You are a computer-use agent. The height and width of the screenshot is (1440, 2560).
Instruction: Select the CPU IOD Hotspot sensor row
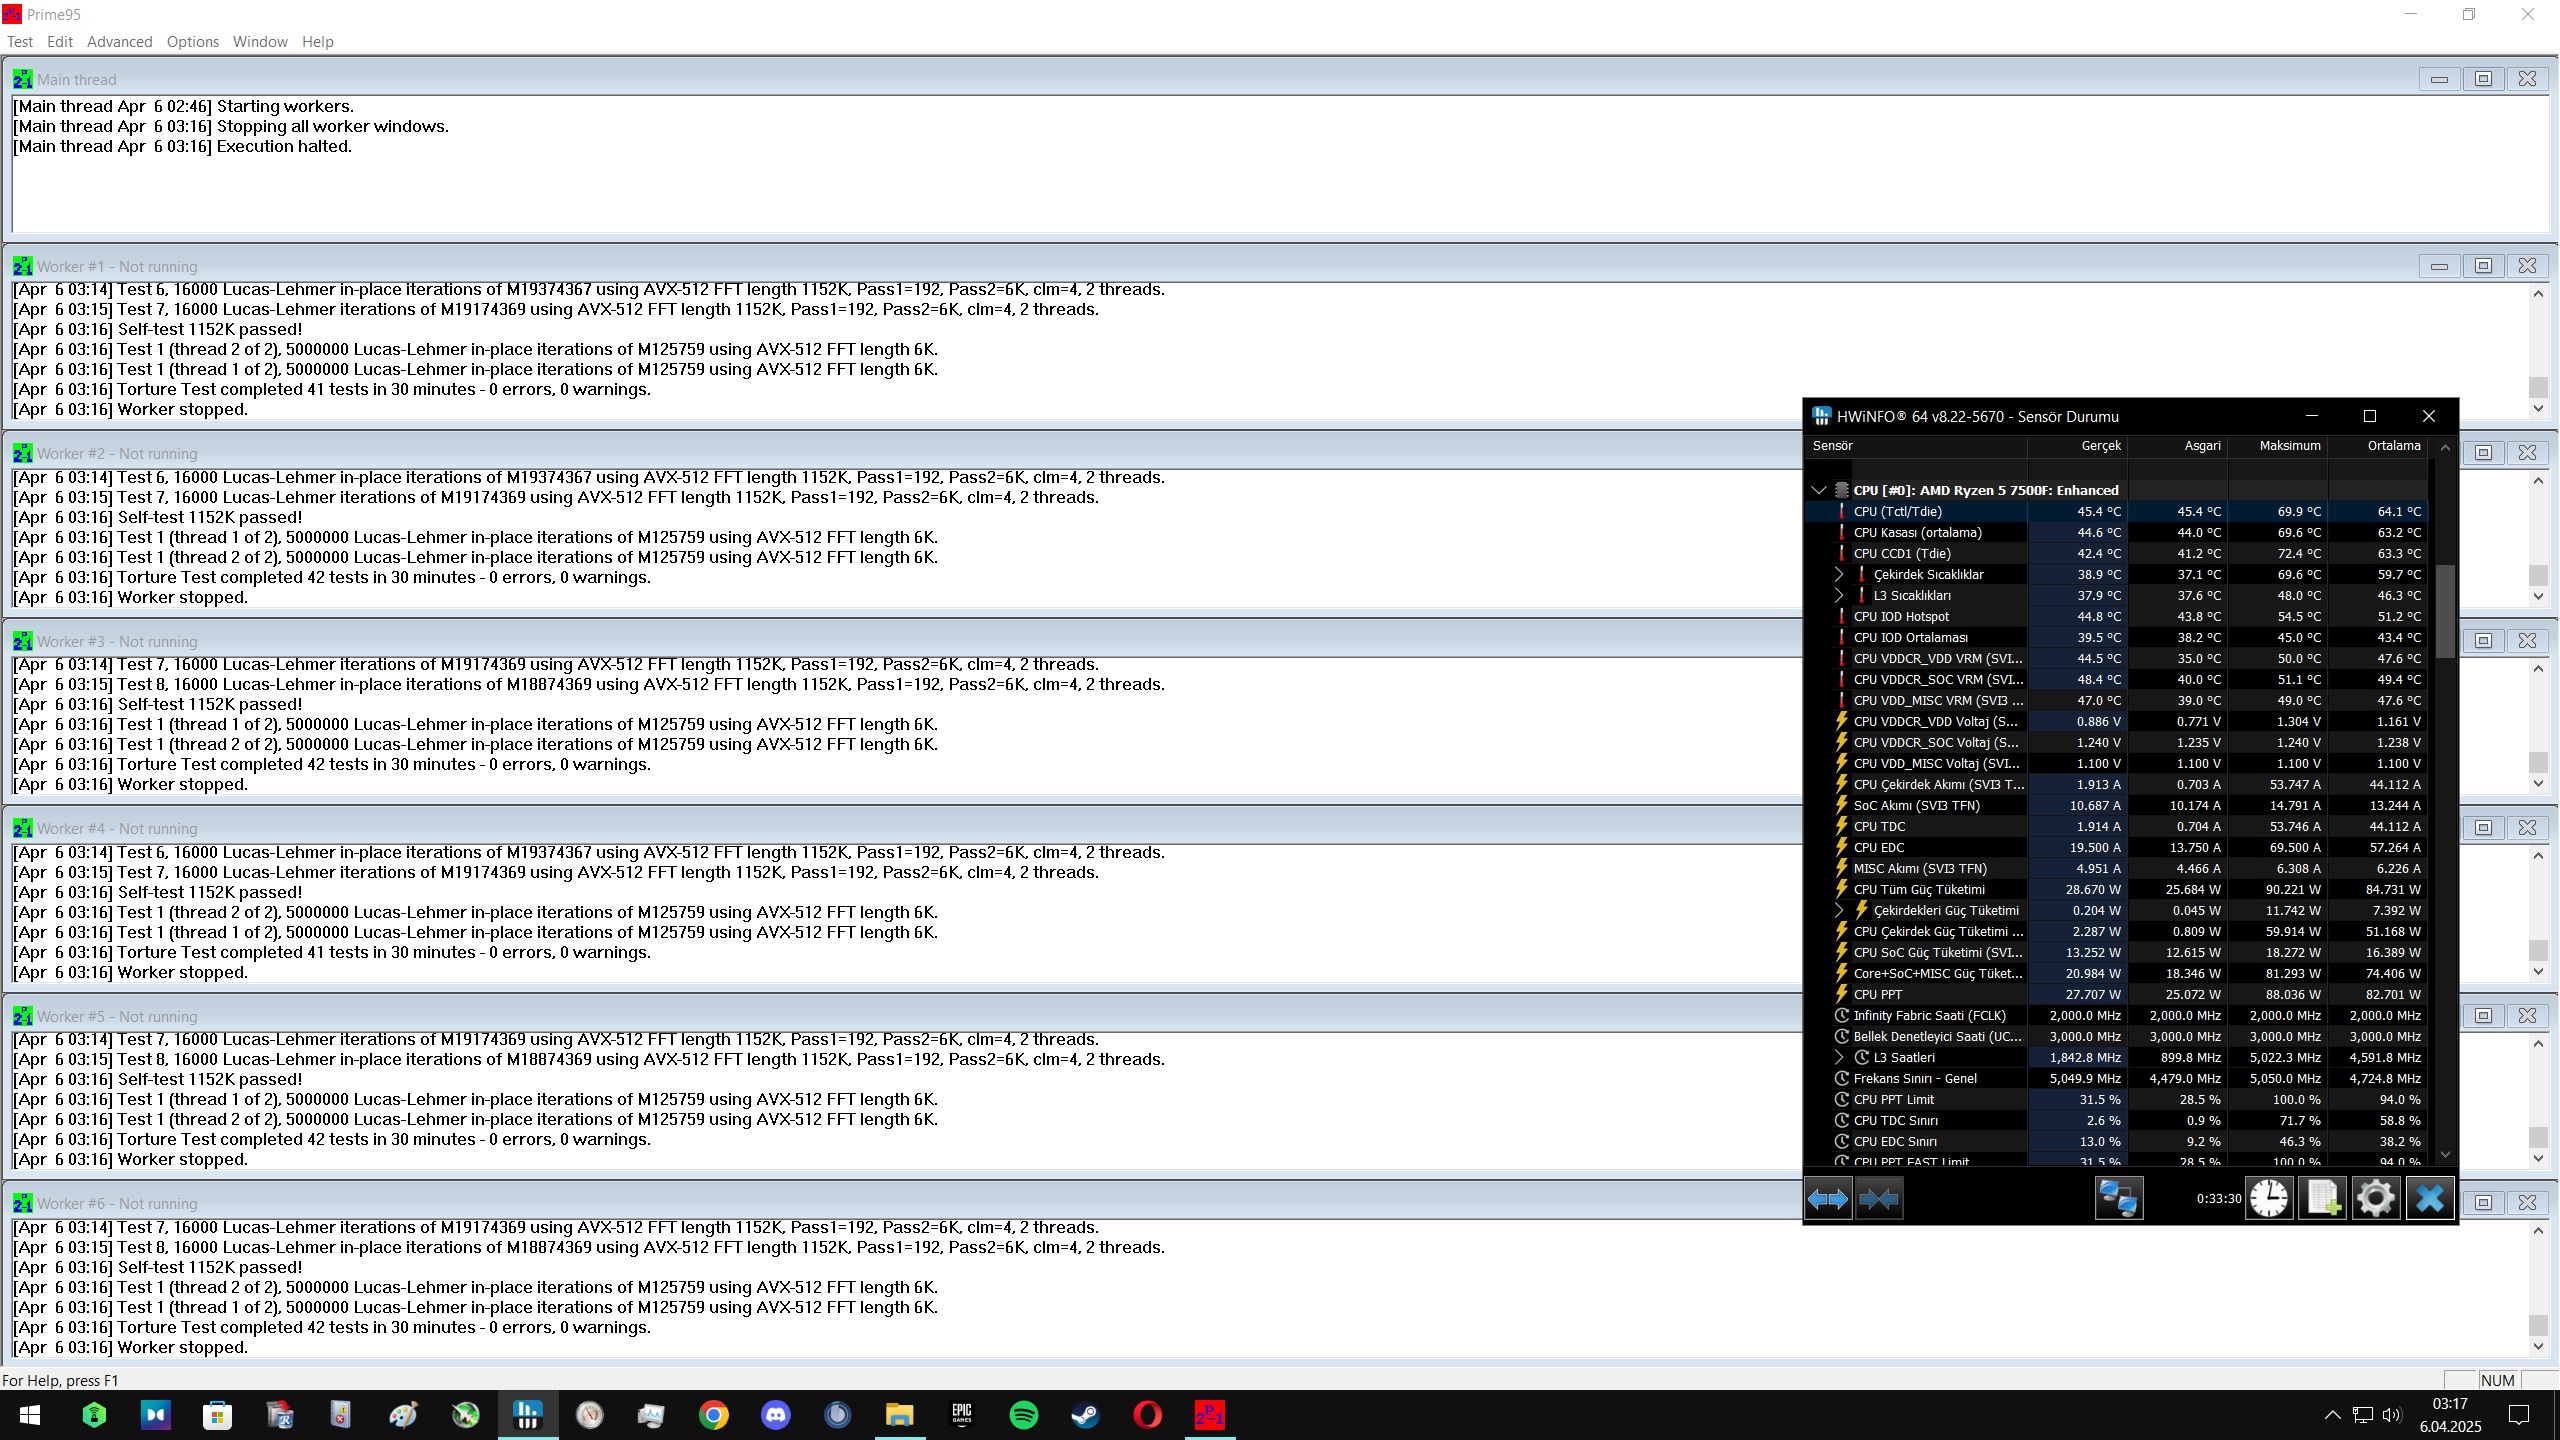(x=2117, y=616)
